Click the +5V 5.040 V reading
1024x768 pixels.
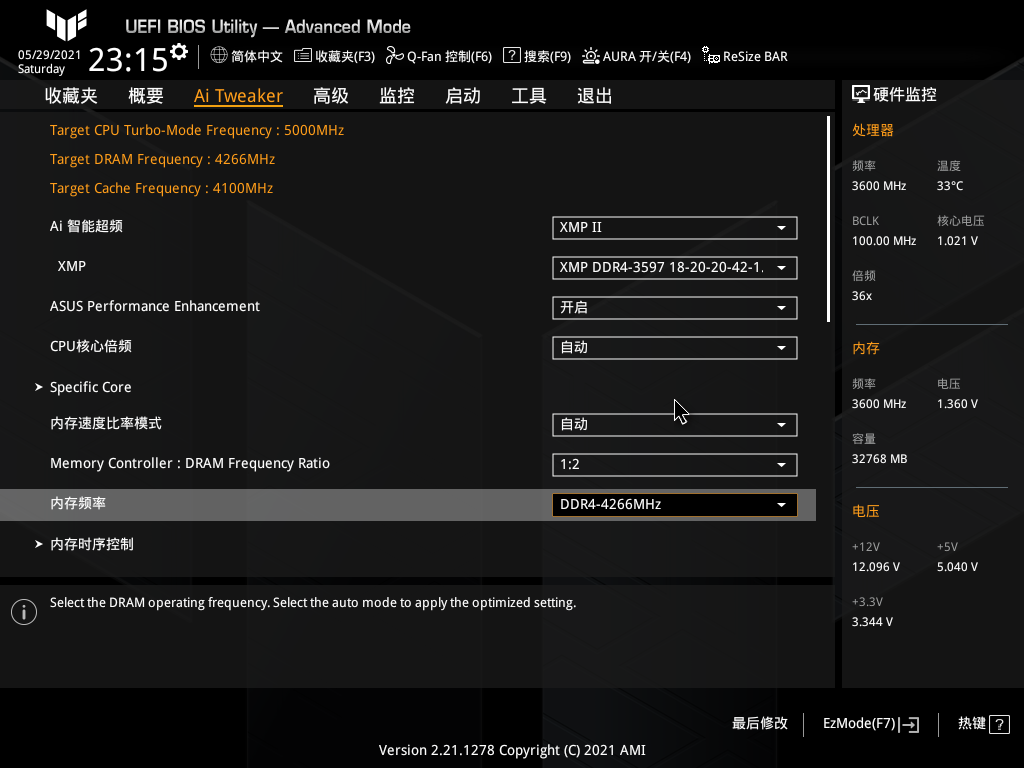[x=957, y=567]
